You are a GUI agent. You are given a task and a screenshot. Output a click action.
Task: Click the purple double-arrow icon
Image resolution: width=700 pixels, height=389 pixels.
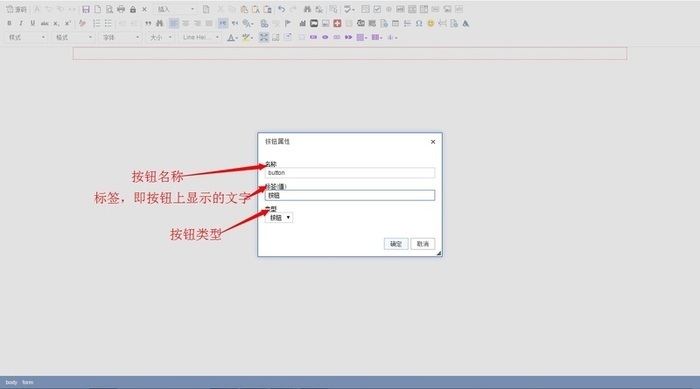(x=349, y=38)
